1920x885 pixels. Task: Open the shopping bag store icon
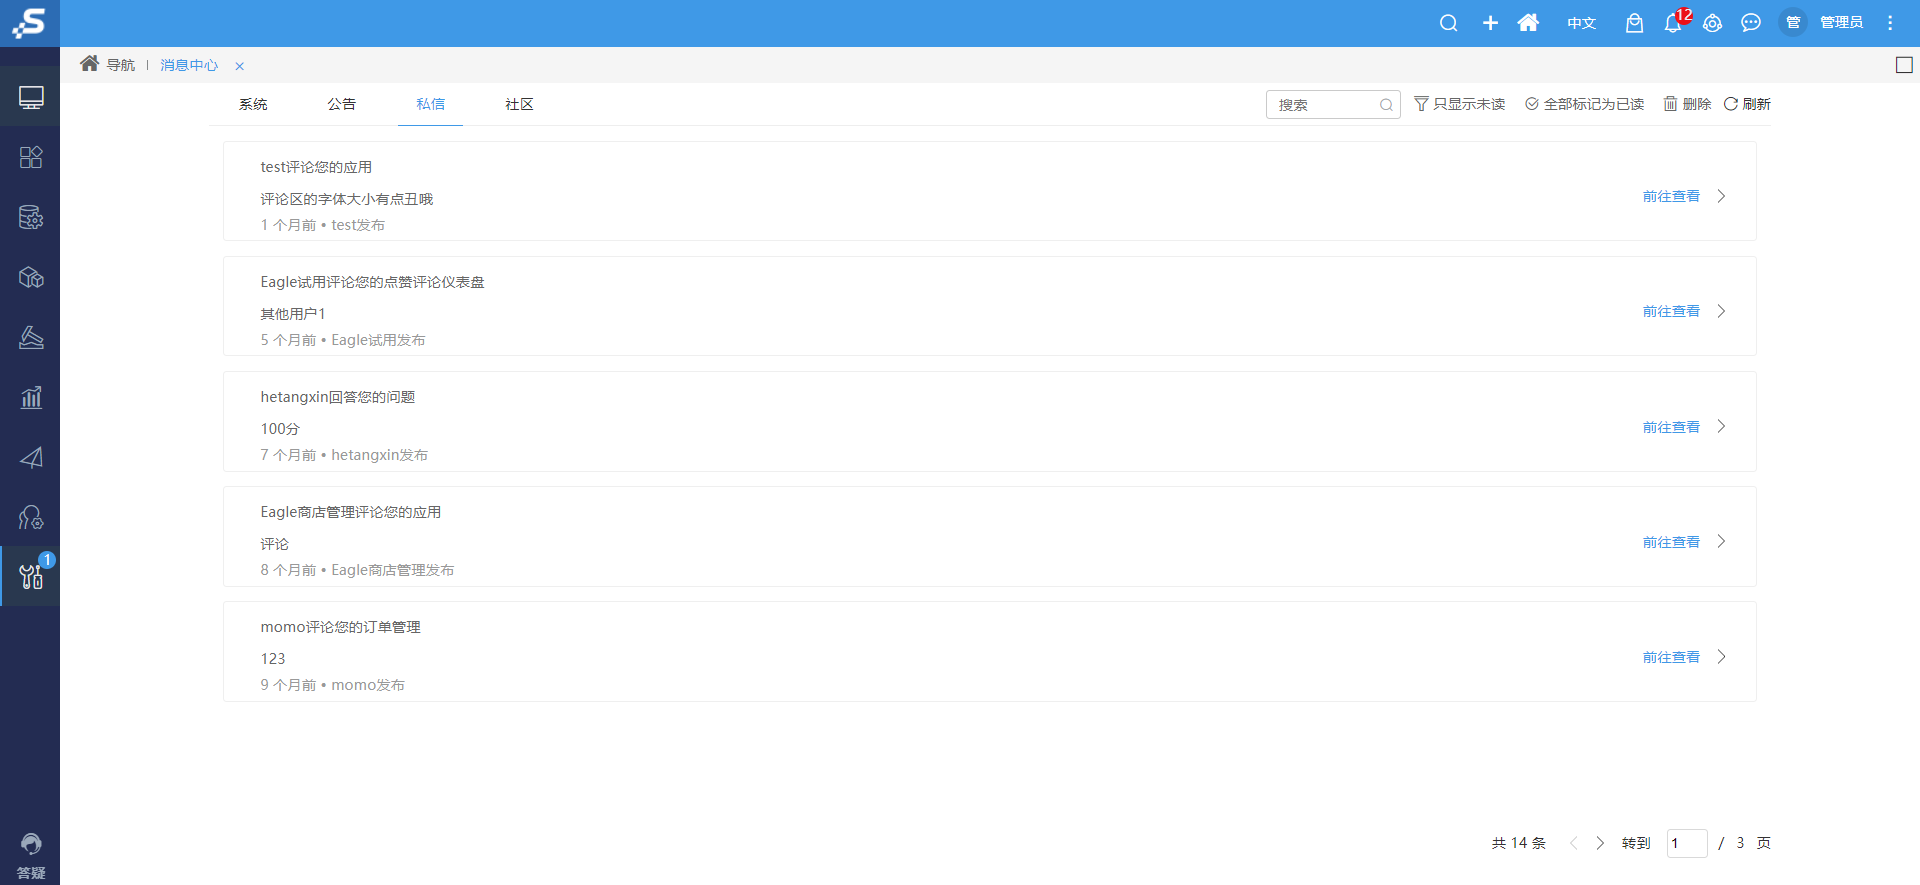pos(1634,23)
